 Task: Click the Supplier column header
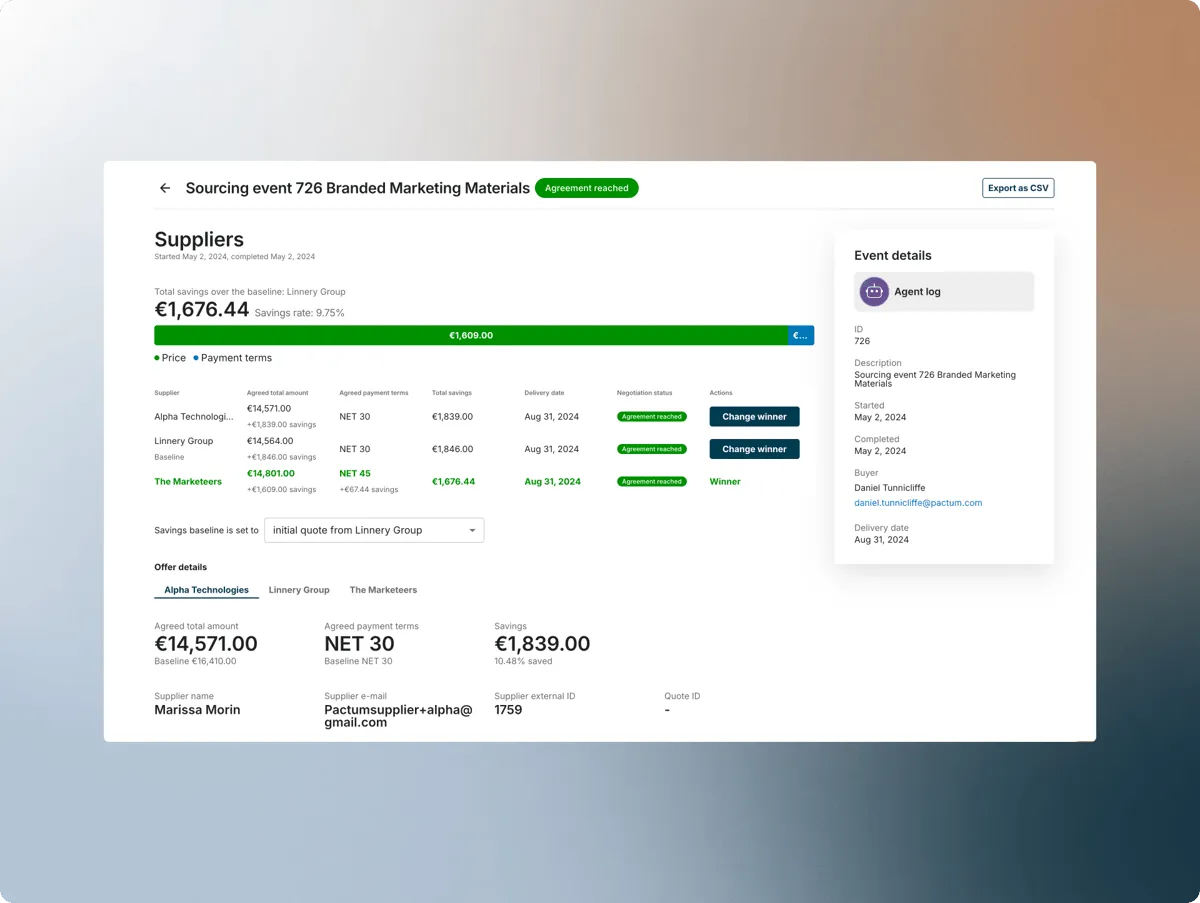coord(167,393)
